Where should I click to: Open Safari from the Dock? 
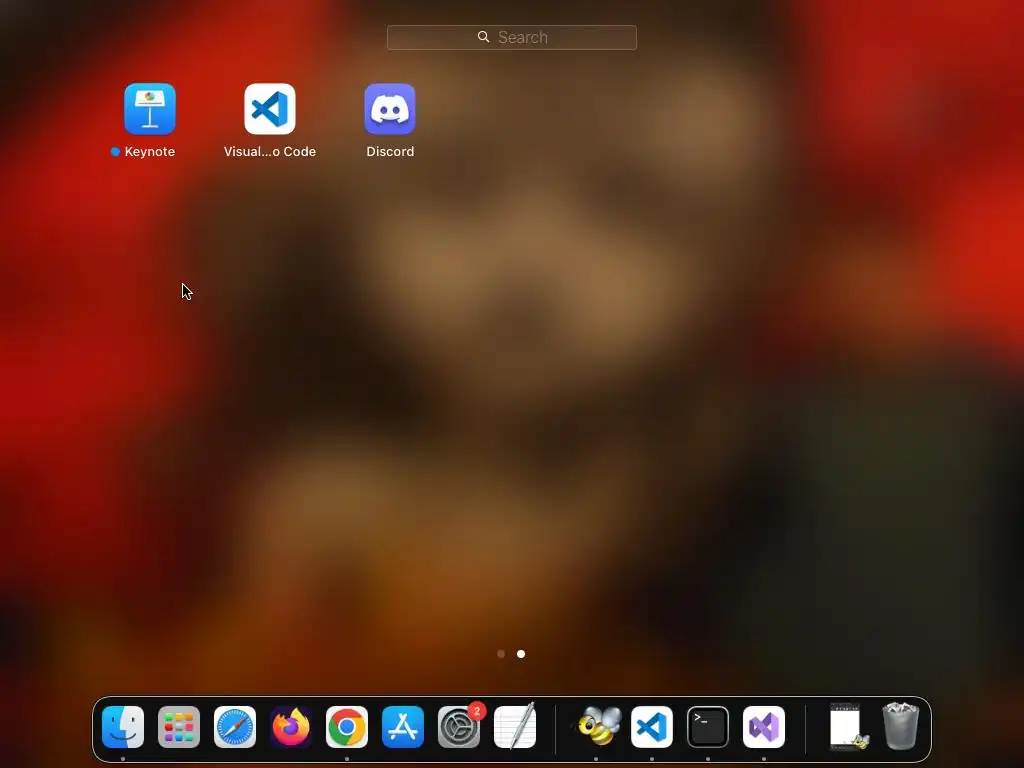pyautogui.click(x=235, y=727)
